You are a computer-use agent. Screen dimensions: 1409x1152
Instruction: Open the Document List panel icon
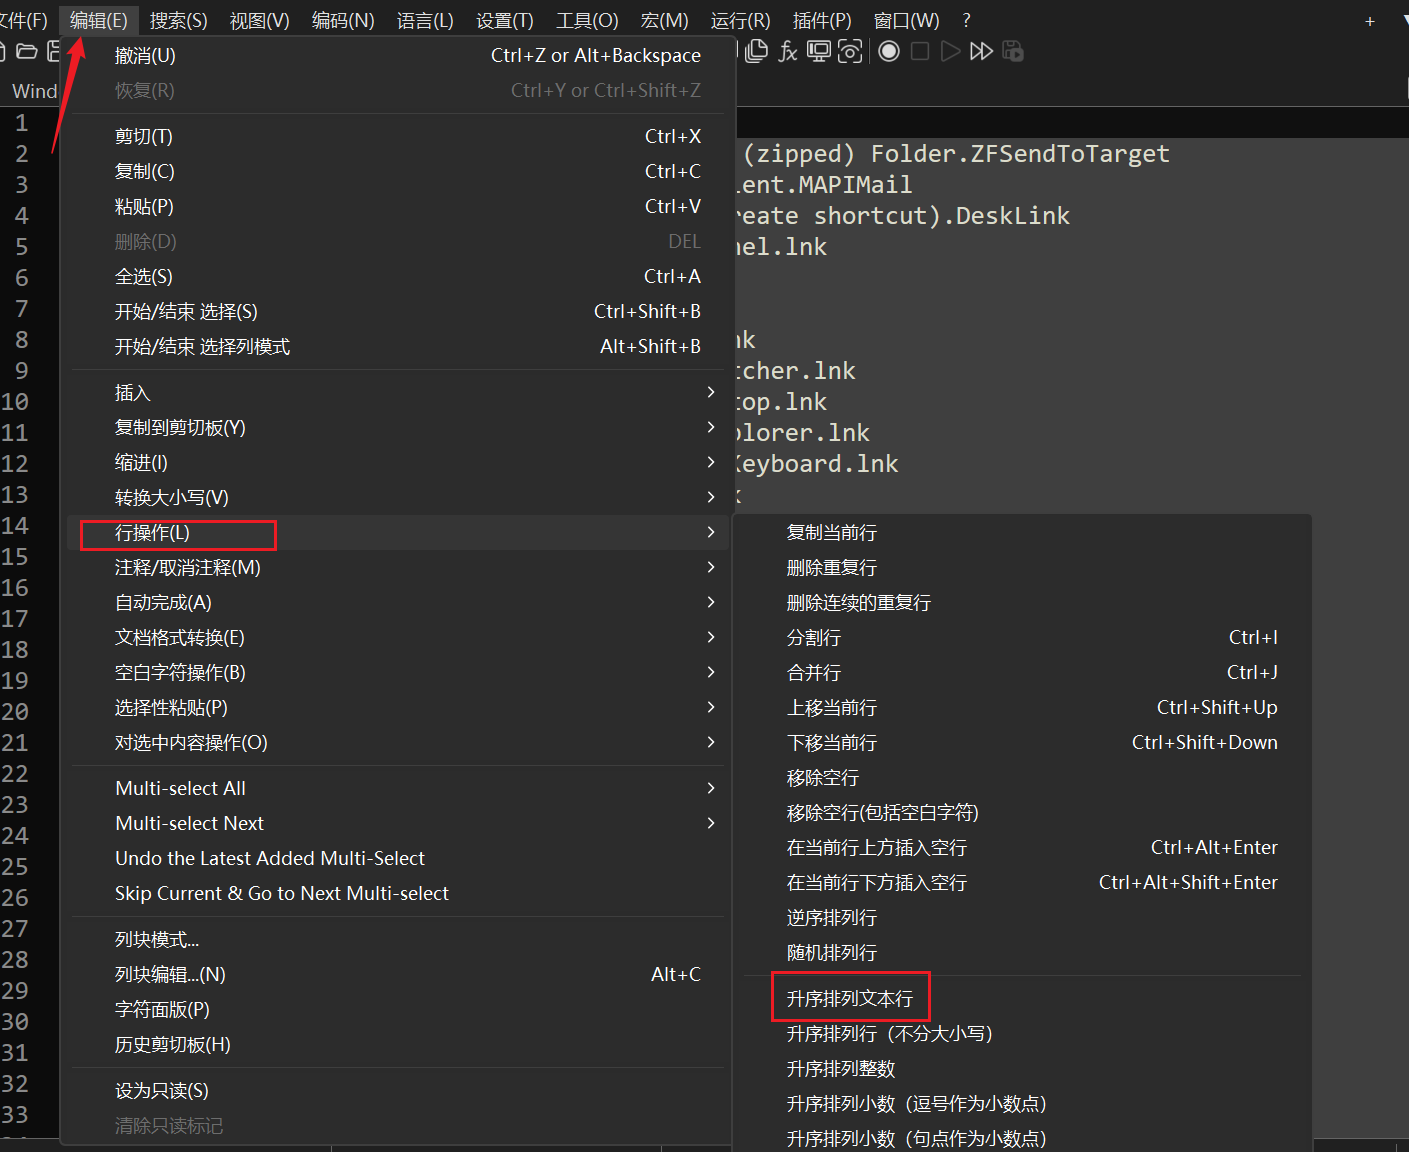coord(757,51)
